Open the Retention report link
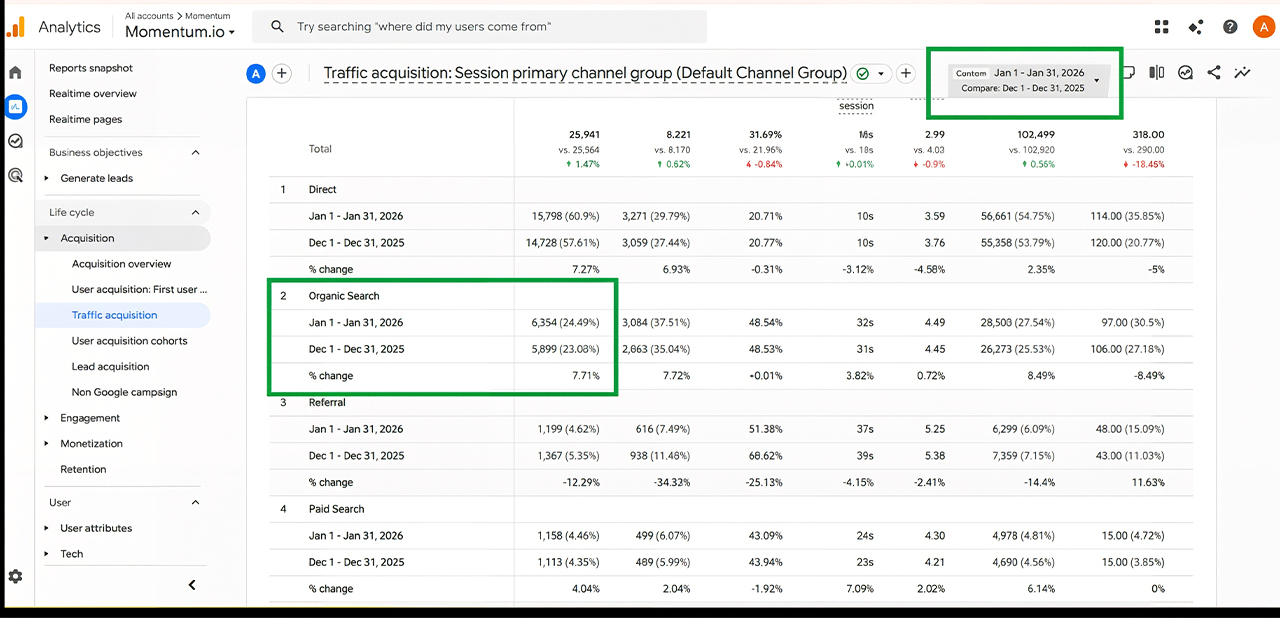The image size is (1280, 618). [83, 469]
